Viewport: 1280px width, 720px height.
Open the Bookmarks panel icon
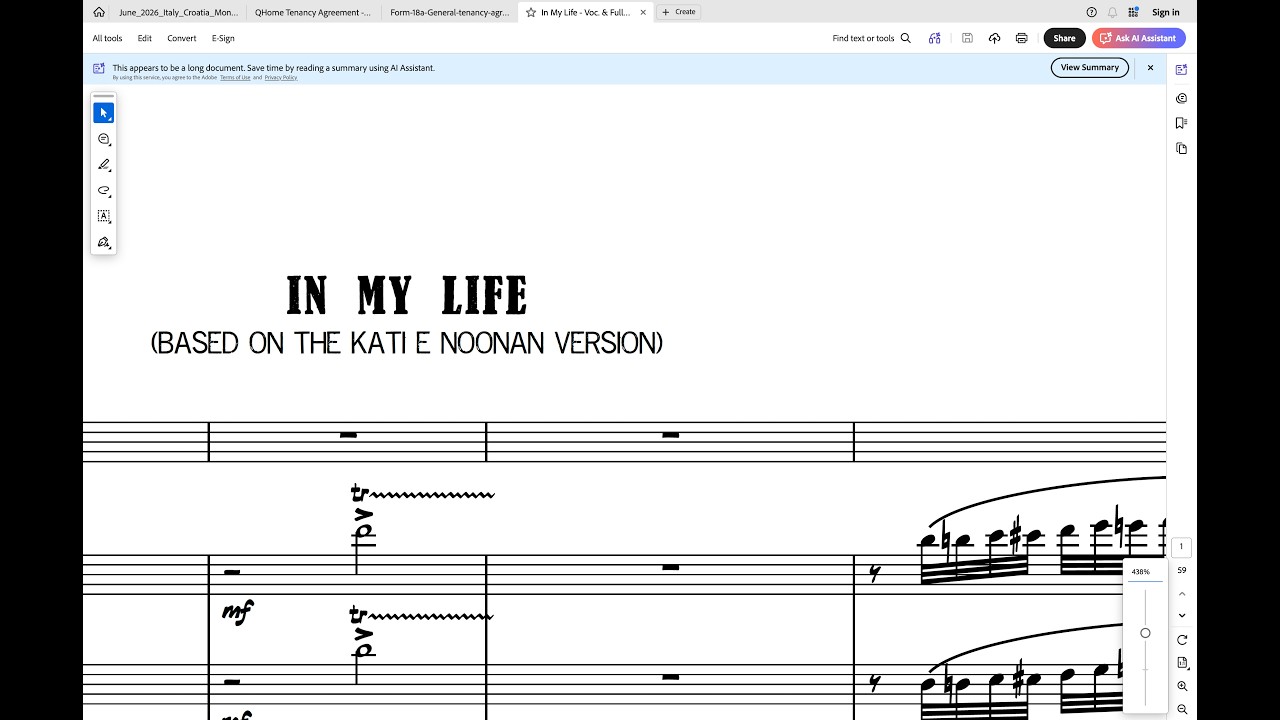pyautogui.click(x=1181, y=123)
